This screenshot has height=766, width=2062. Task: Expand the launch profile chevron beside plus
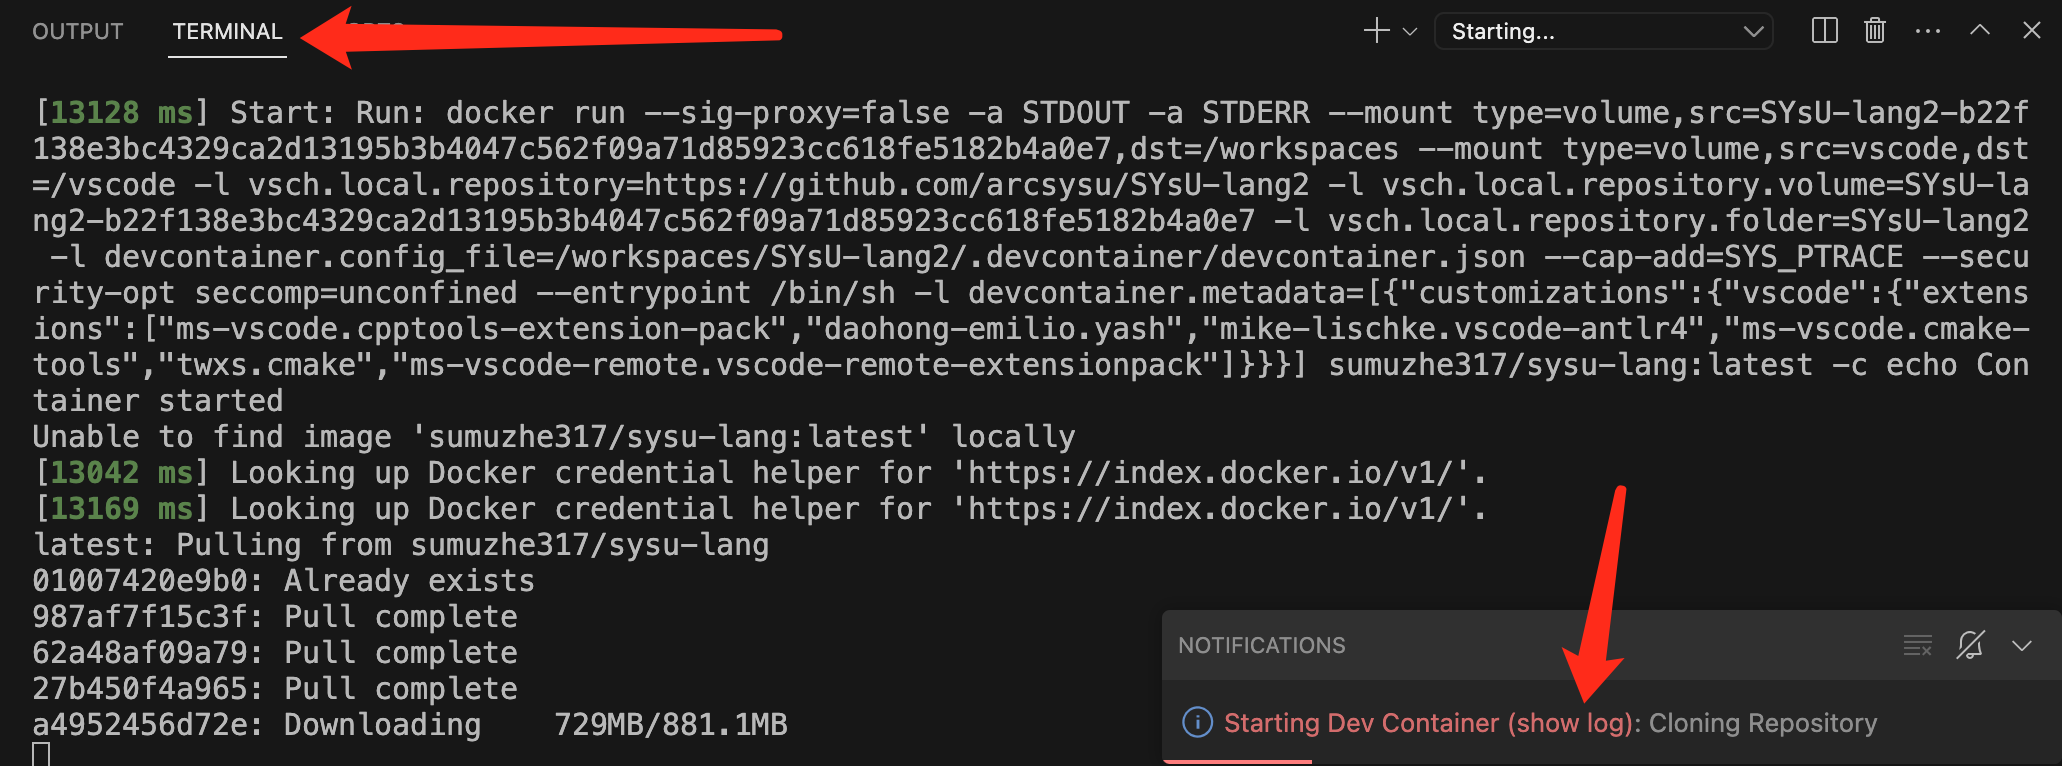[1410, 32]
